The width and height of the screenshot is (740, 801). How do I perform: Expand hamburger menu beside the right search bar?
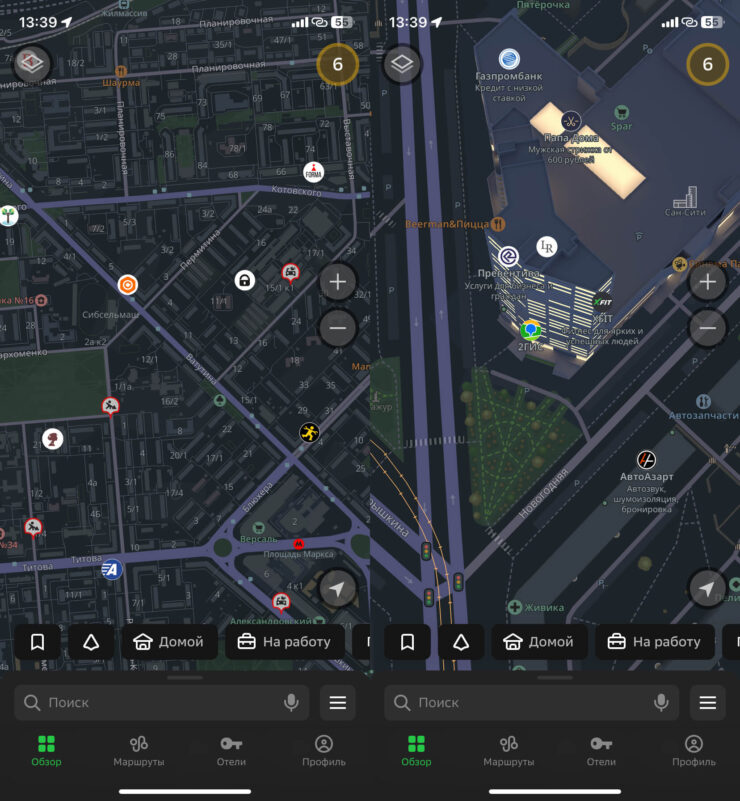coord(707,703)
